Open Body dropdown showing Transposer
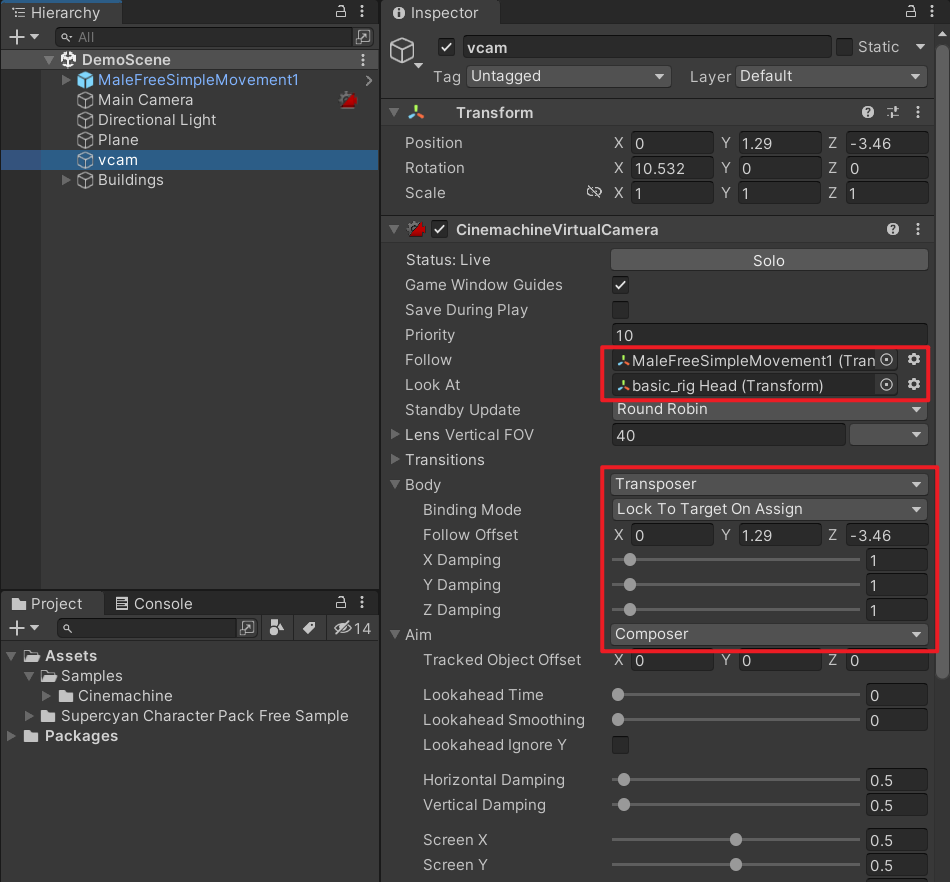Image resolution: width=950 pixels, height=882 pixels. click(769, 484)
